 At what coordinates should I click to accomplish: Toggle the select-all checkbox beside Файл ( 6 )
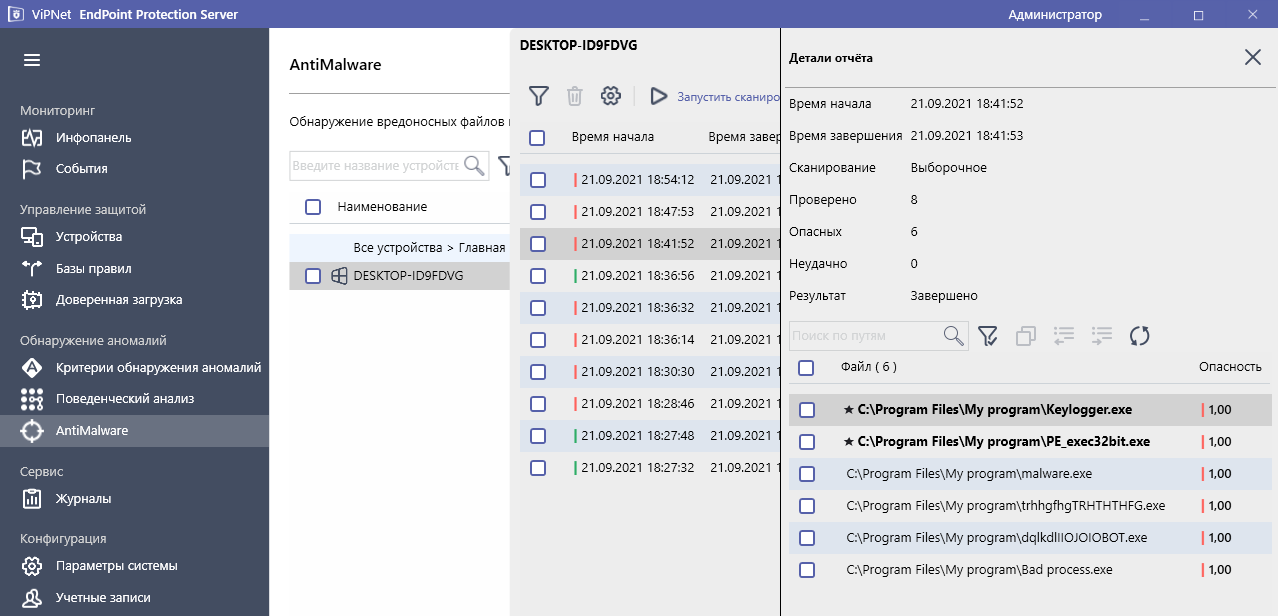click(x=806, y=368)
